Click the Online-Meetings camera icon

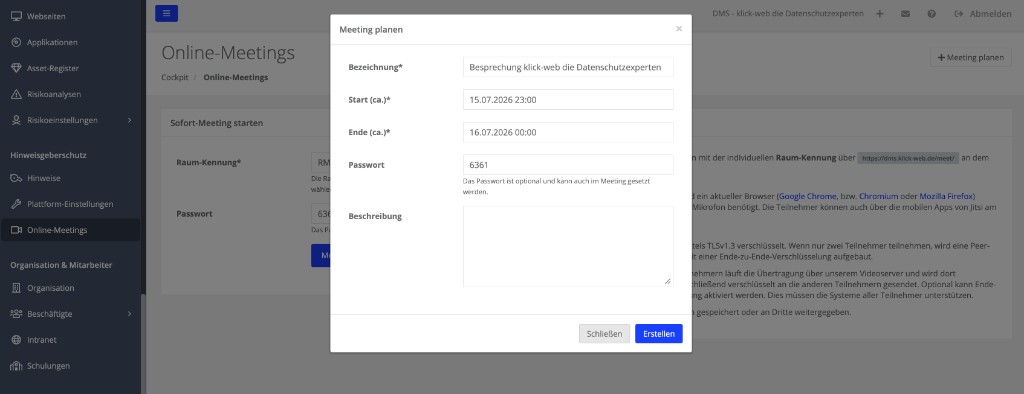coord(16,230)
